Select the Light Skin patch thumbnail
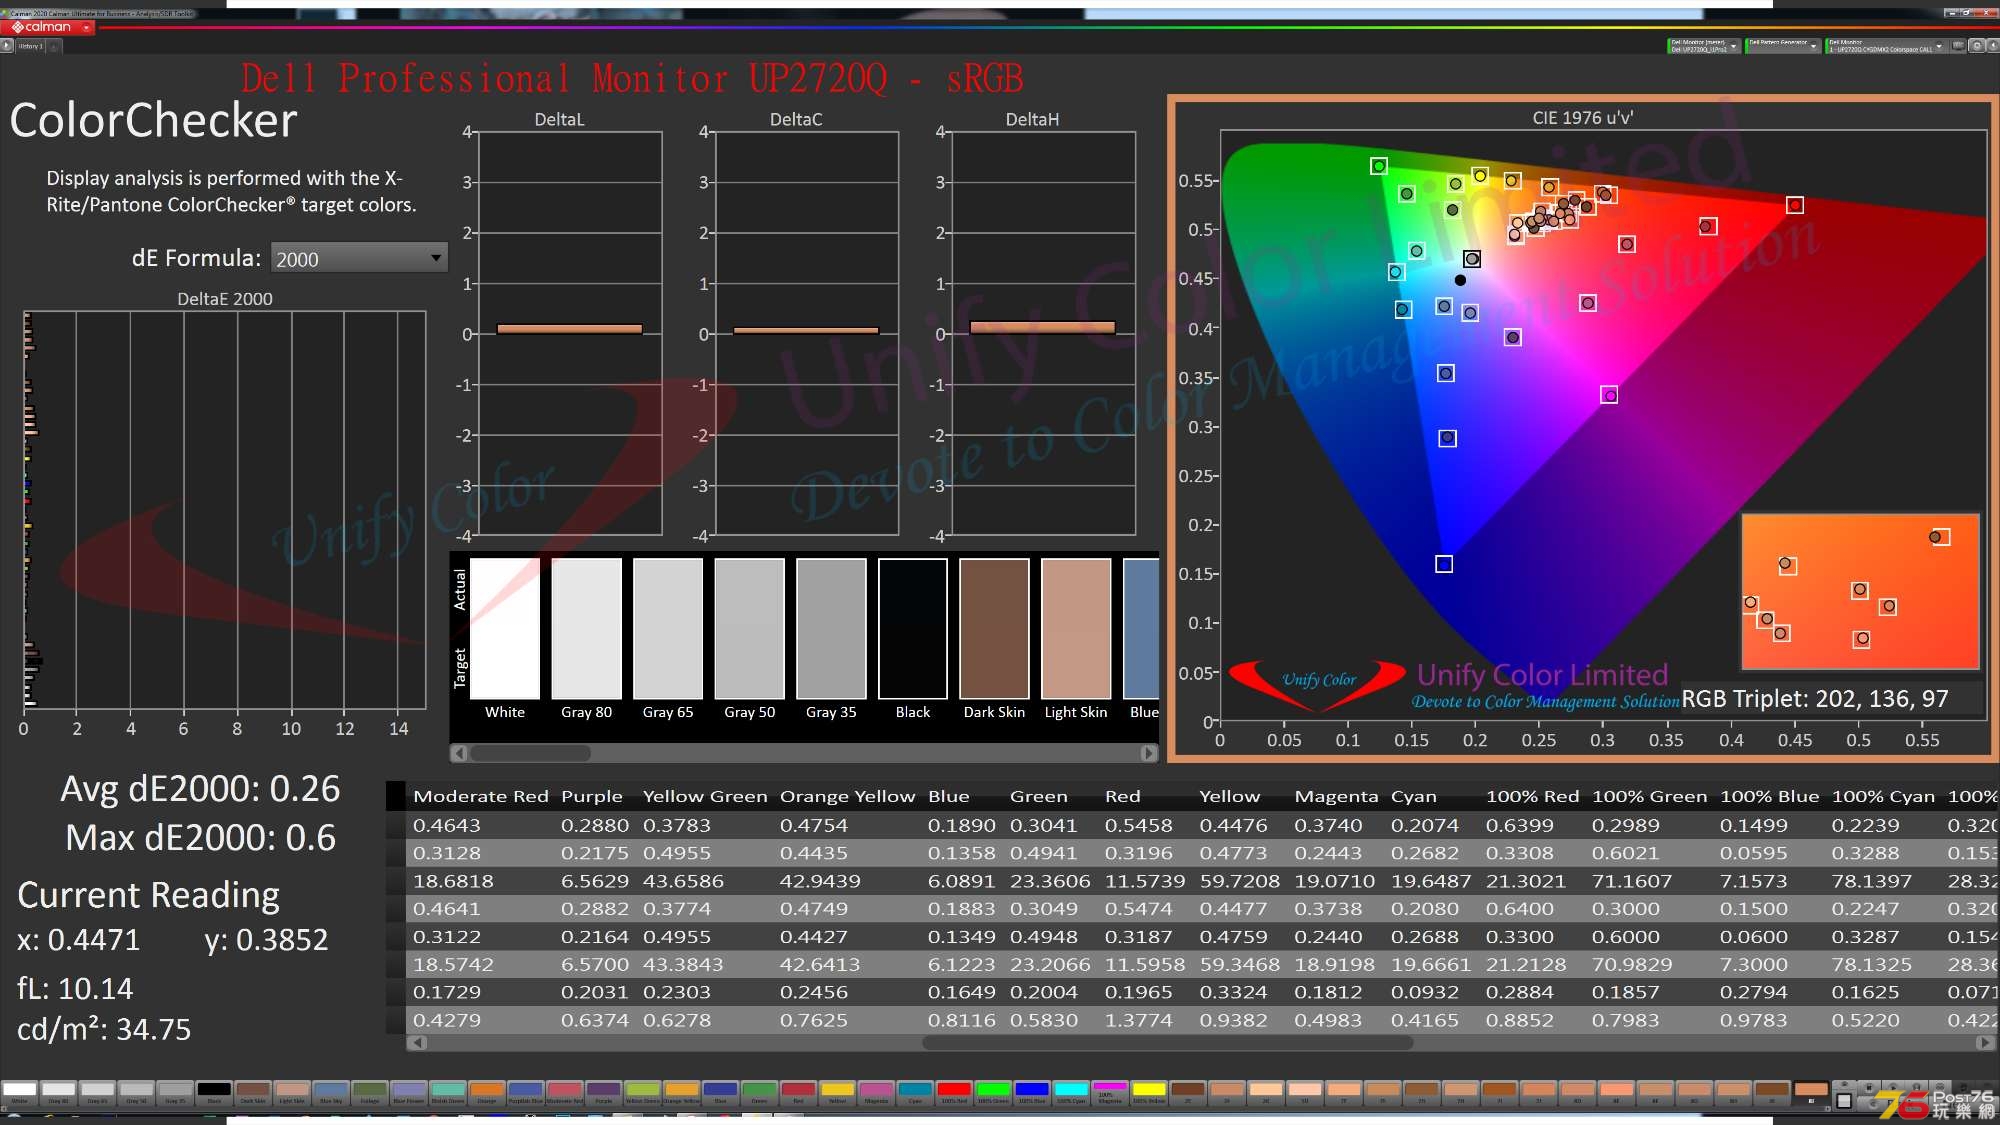 coord(1076,629)
